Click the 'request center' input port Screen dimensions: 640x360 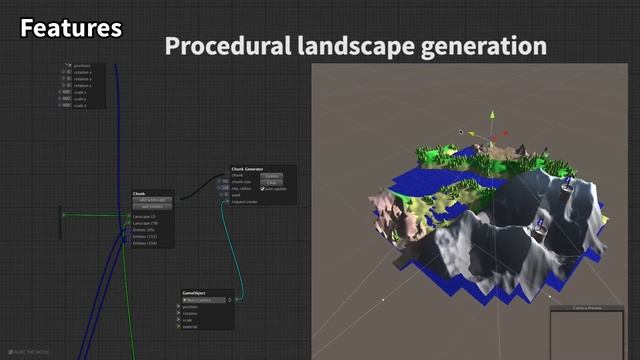click(227, 201)
